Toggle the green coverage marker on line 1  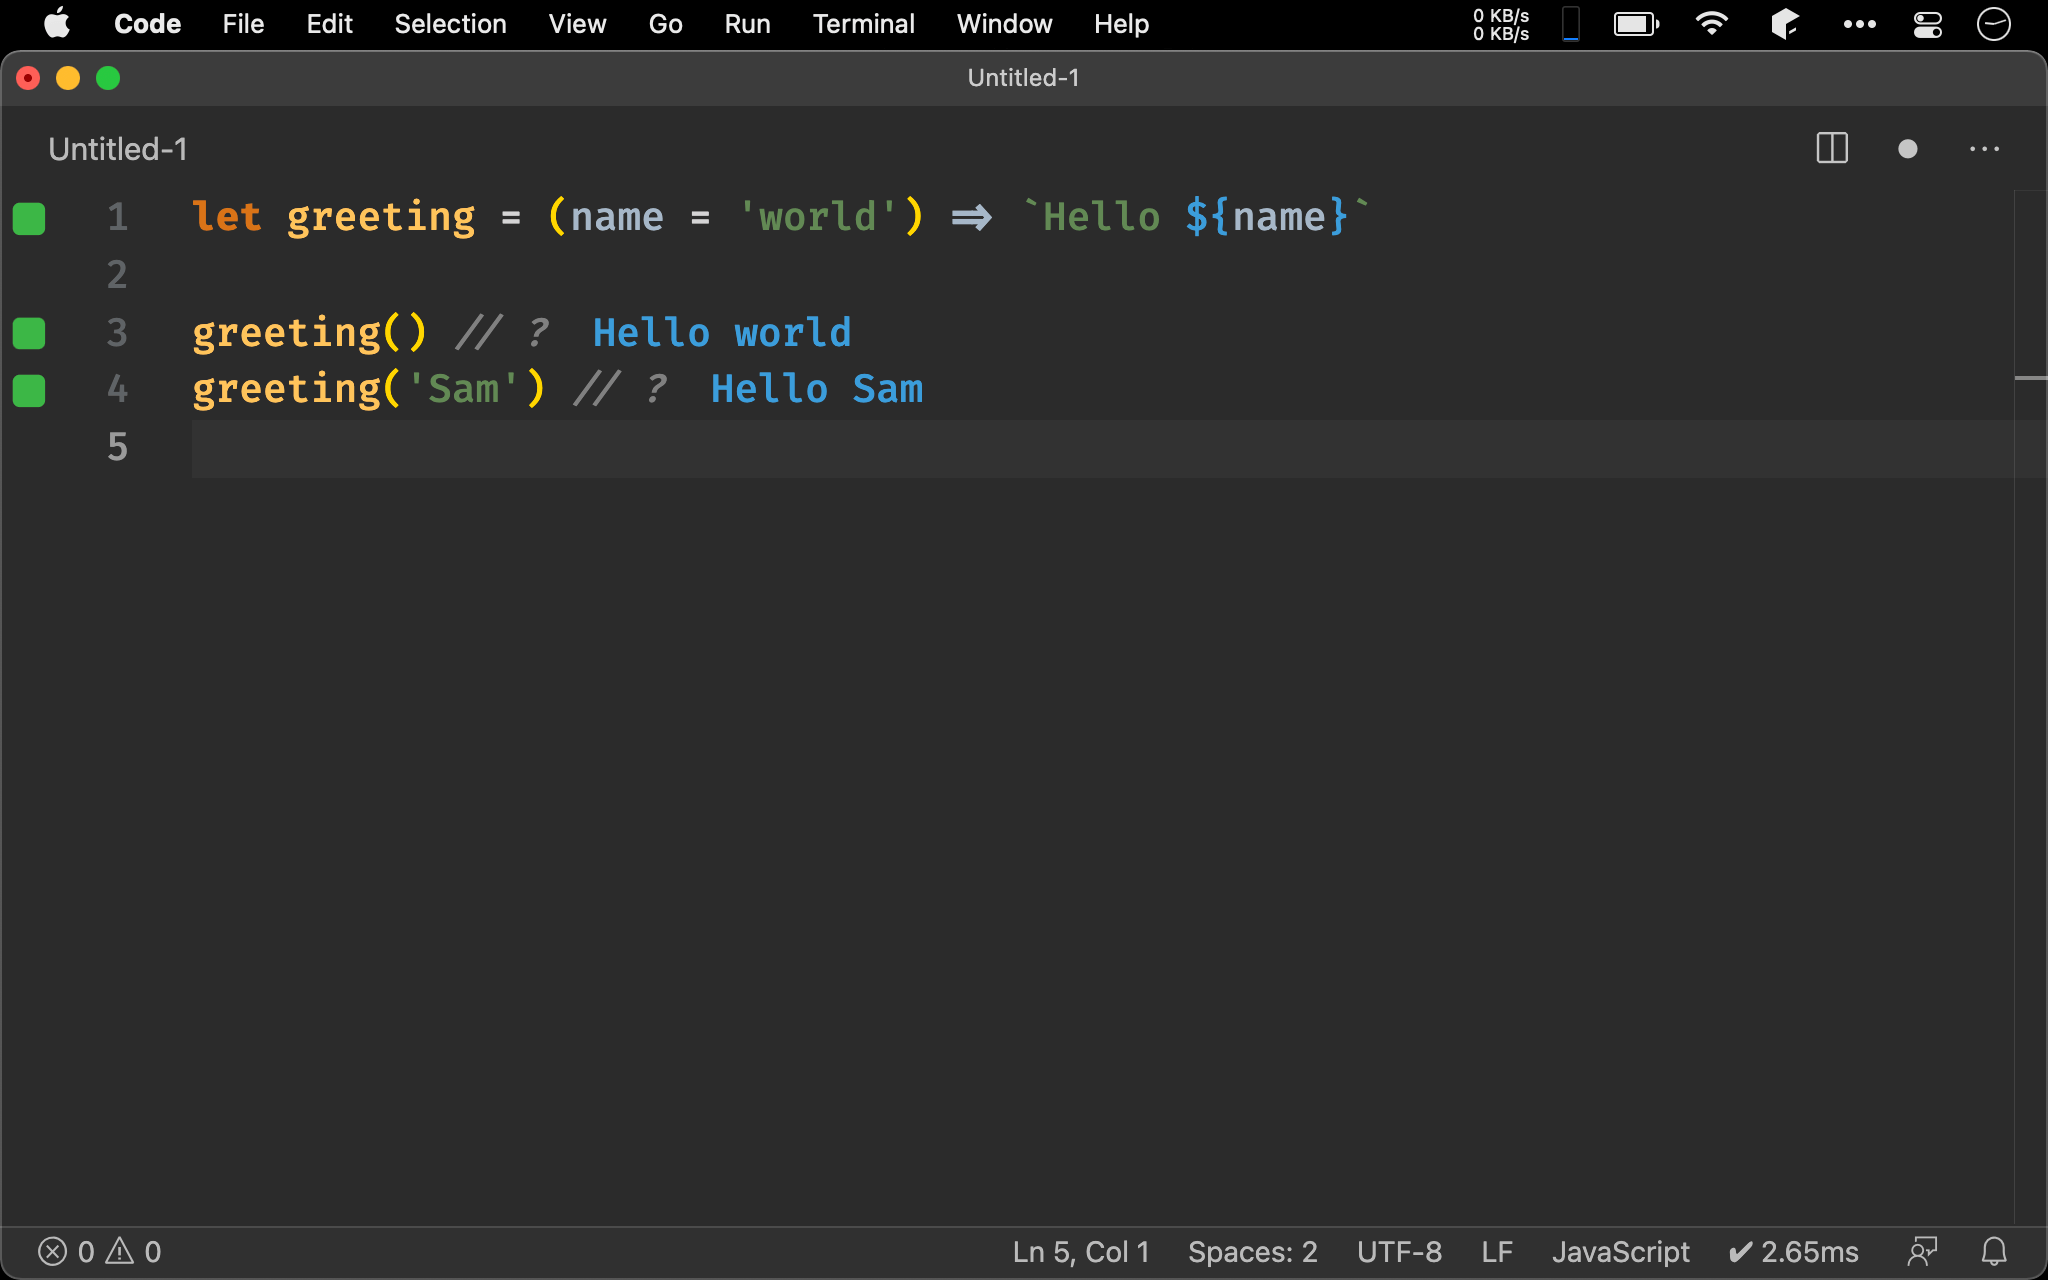pos(29,218)
